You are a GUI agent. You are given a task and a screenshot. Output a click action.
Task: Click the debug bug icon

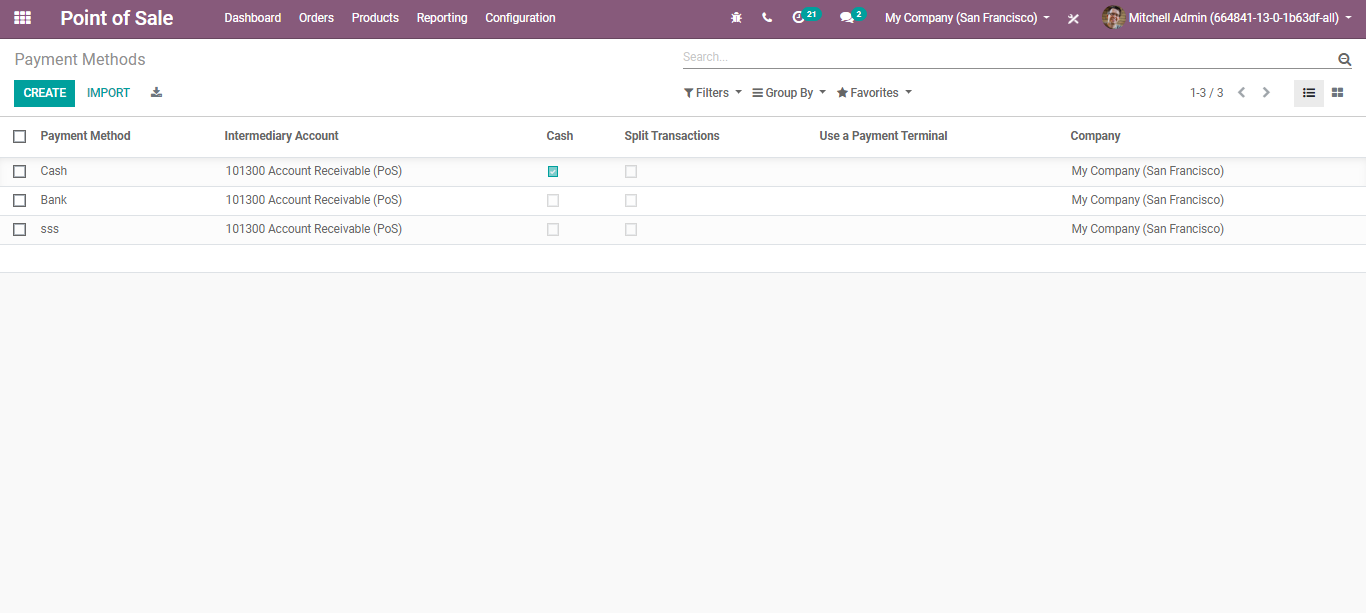(737, 18)
